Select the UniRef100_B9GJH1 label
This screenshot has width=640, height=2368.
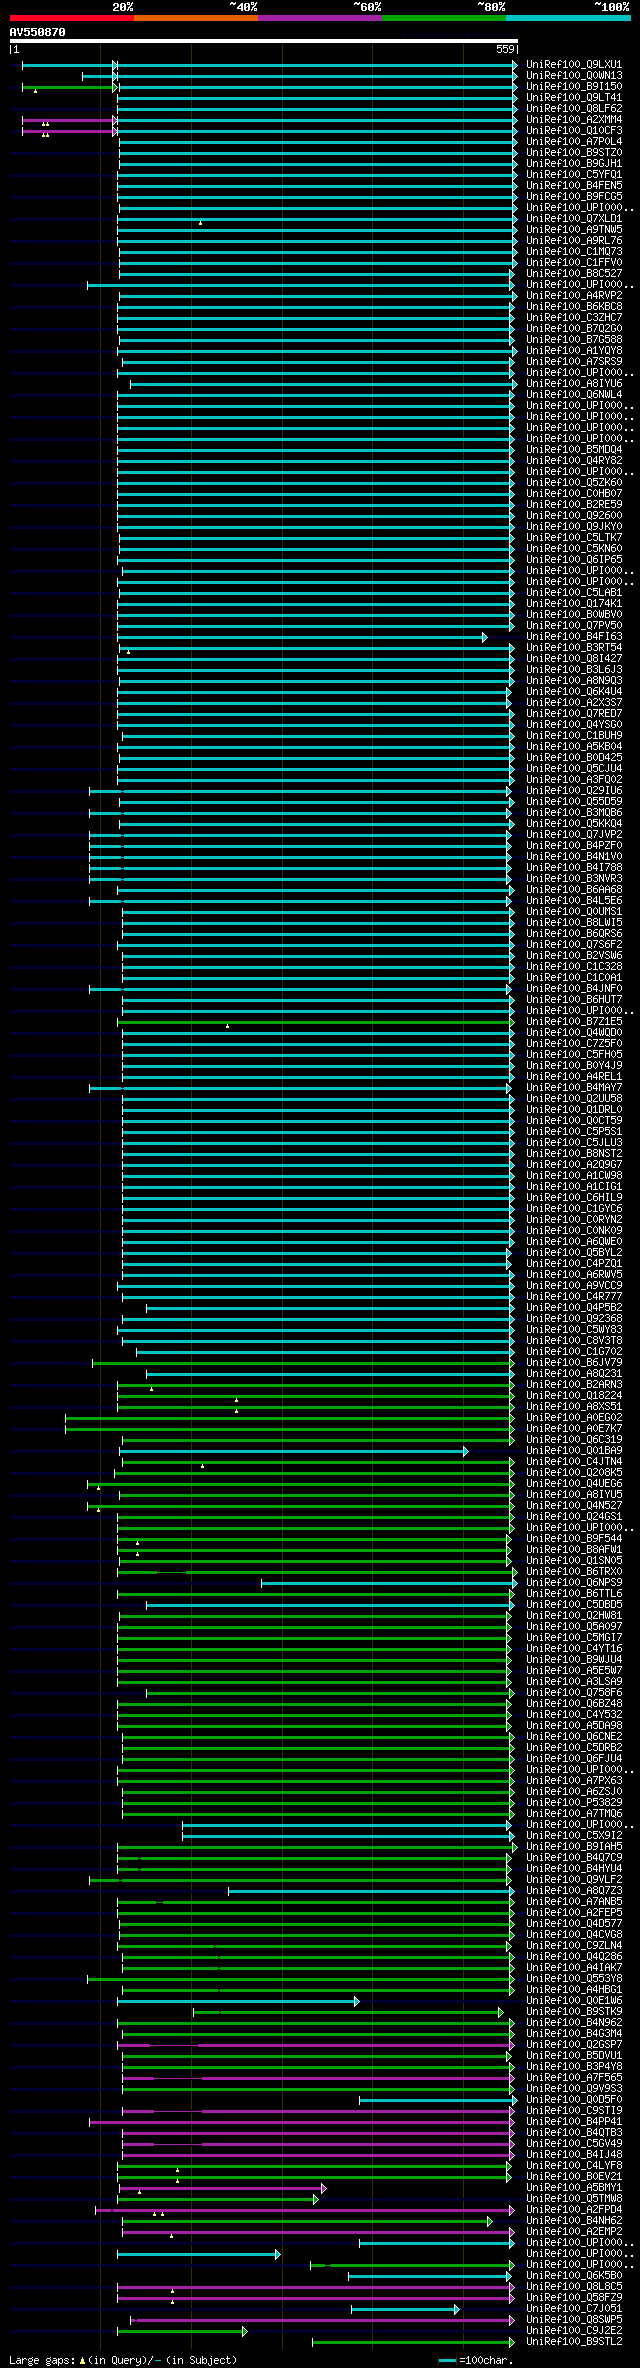coord(574,163)
